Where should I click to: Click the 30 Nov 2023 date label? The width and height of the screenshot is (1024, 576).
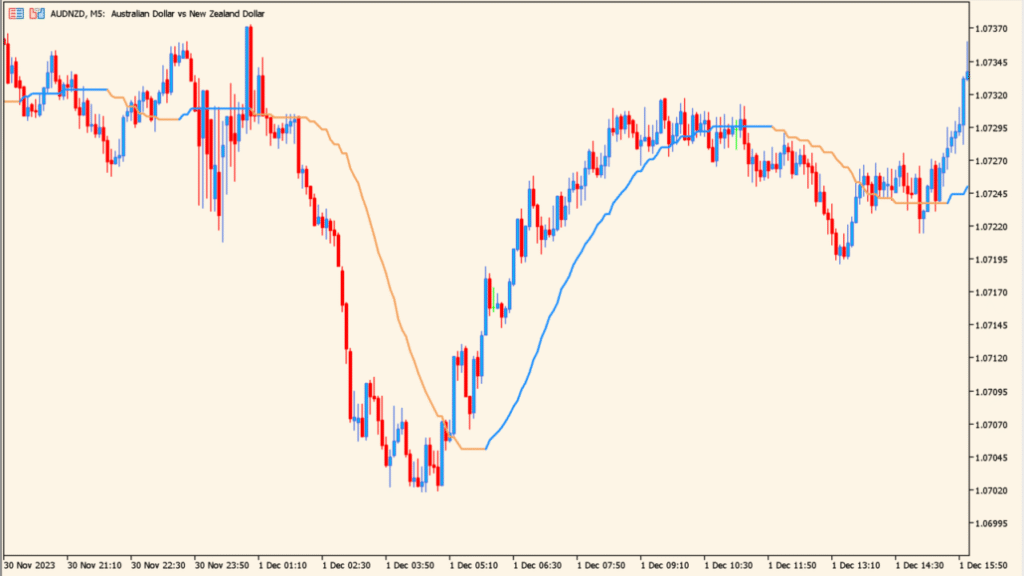pyautogui.click(x=31, y=565)
